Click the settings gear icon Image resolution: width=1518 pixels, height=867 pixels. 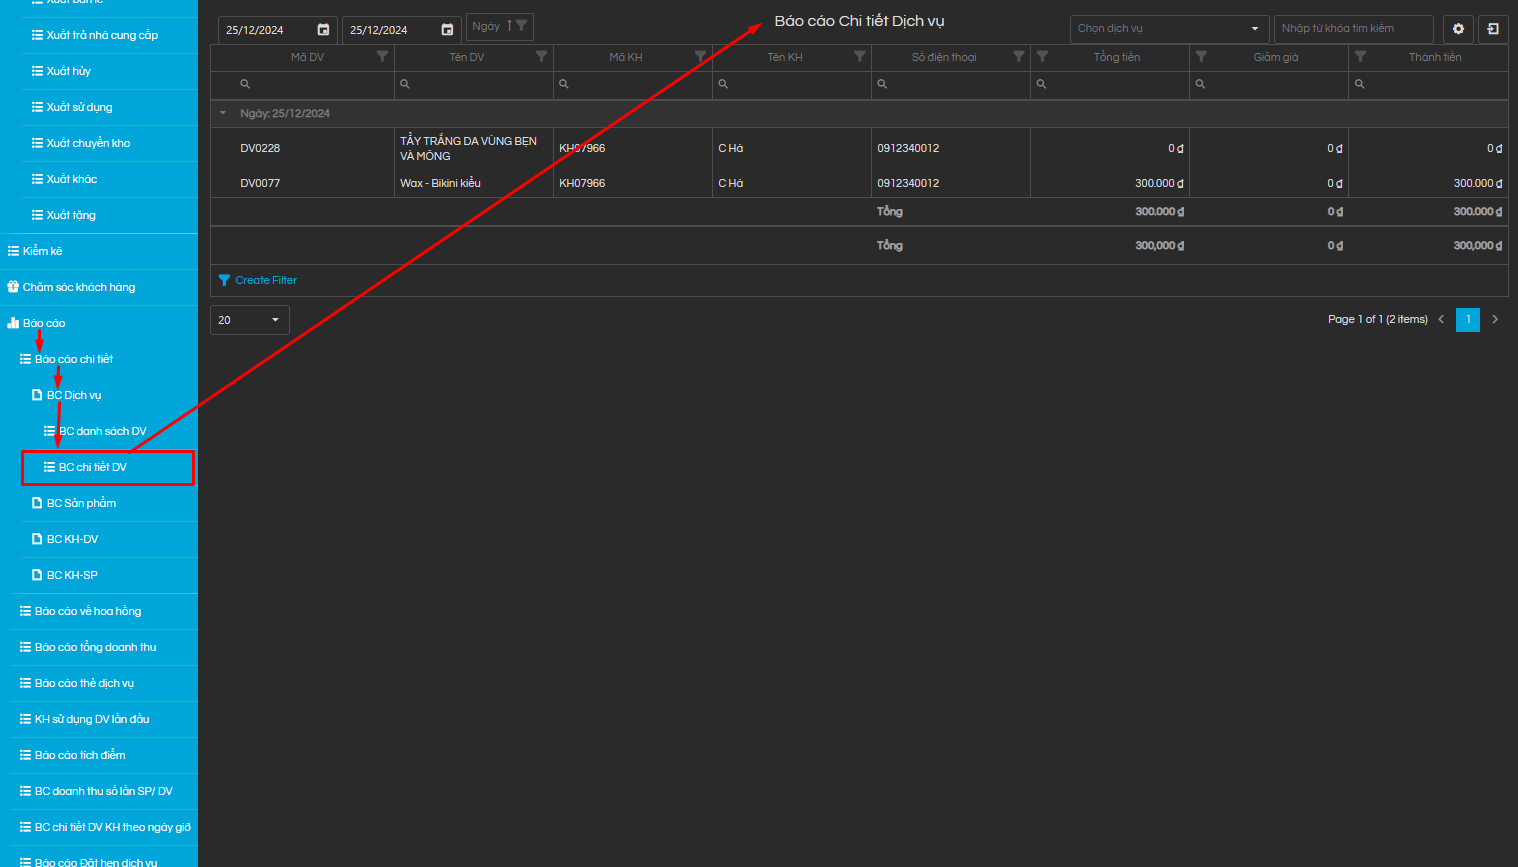(1458, 29)
